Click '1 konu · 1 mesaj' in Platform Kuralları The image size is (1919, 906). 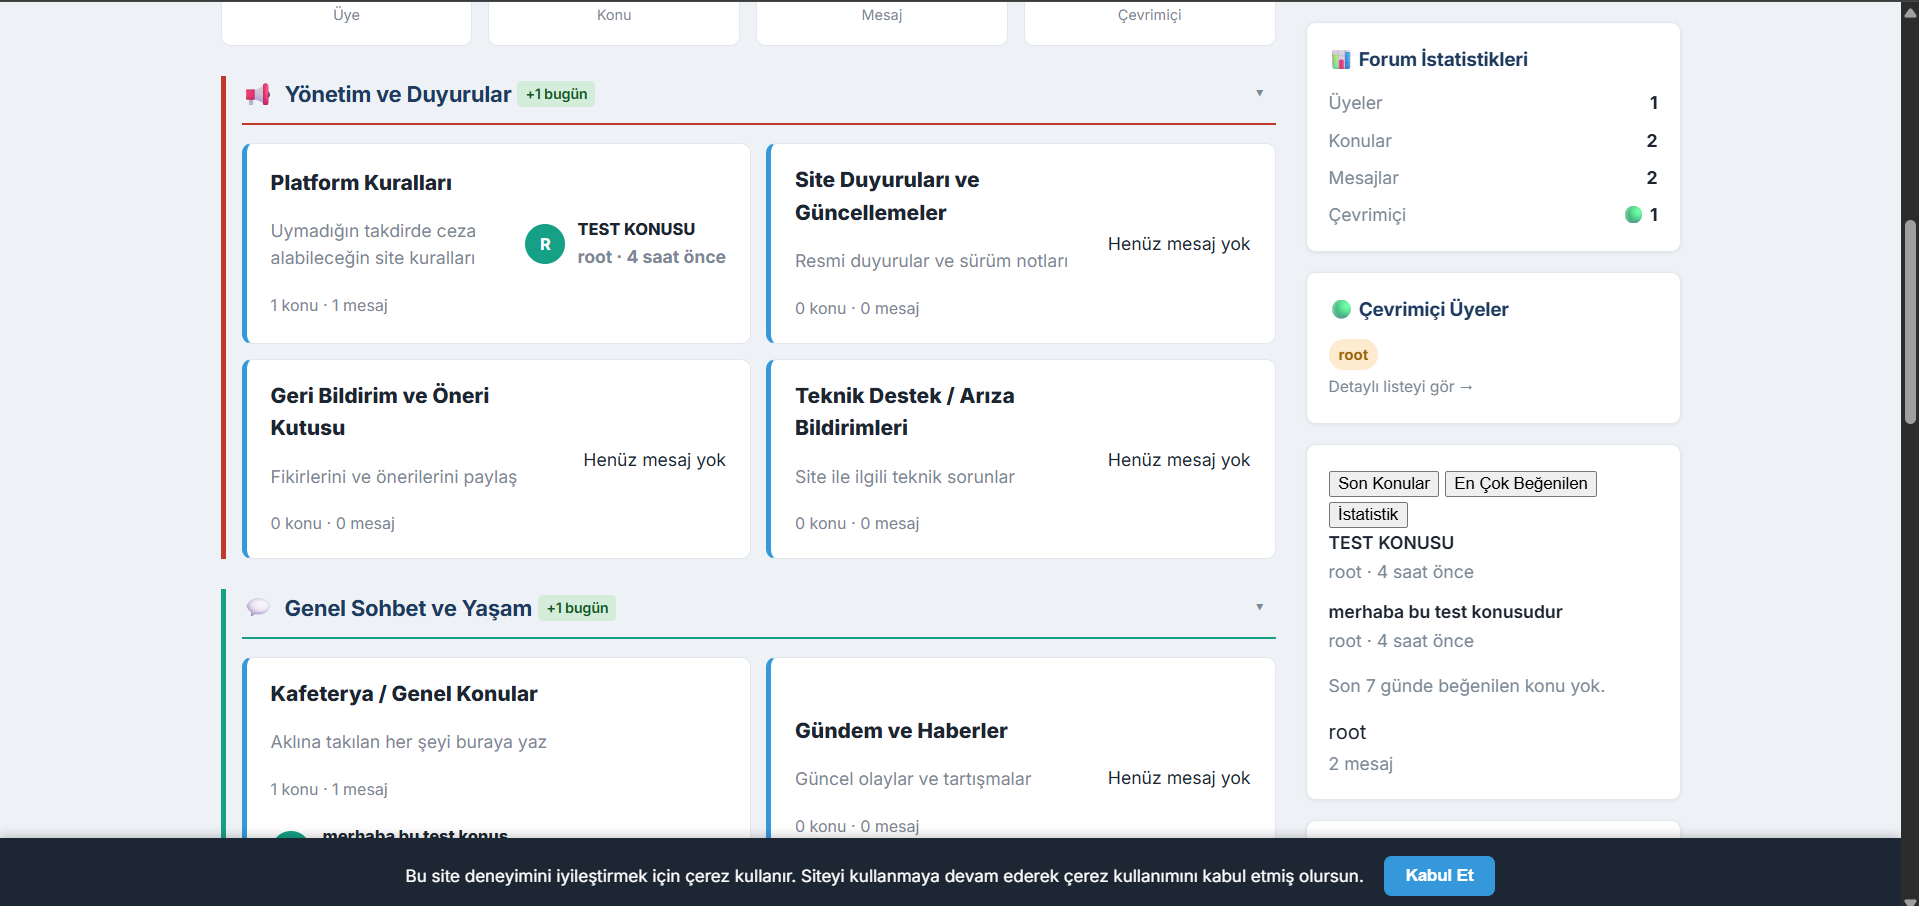(329, 306)
